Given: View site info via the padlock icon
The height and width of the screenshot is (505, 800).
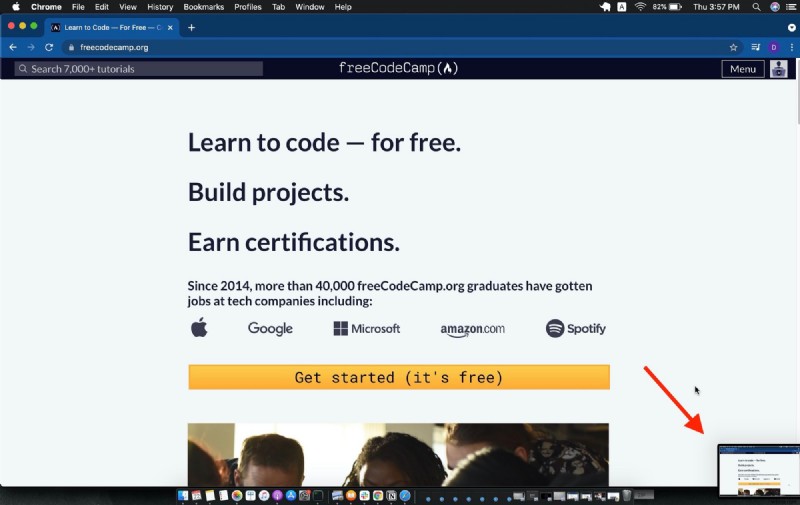Looking at the screenshot, I should tap(71, 47).
